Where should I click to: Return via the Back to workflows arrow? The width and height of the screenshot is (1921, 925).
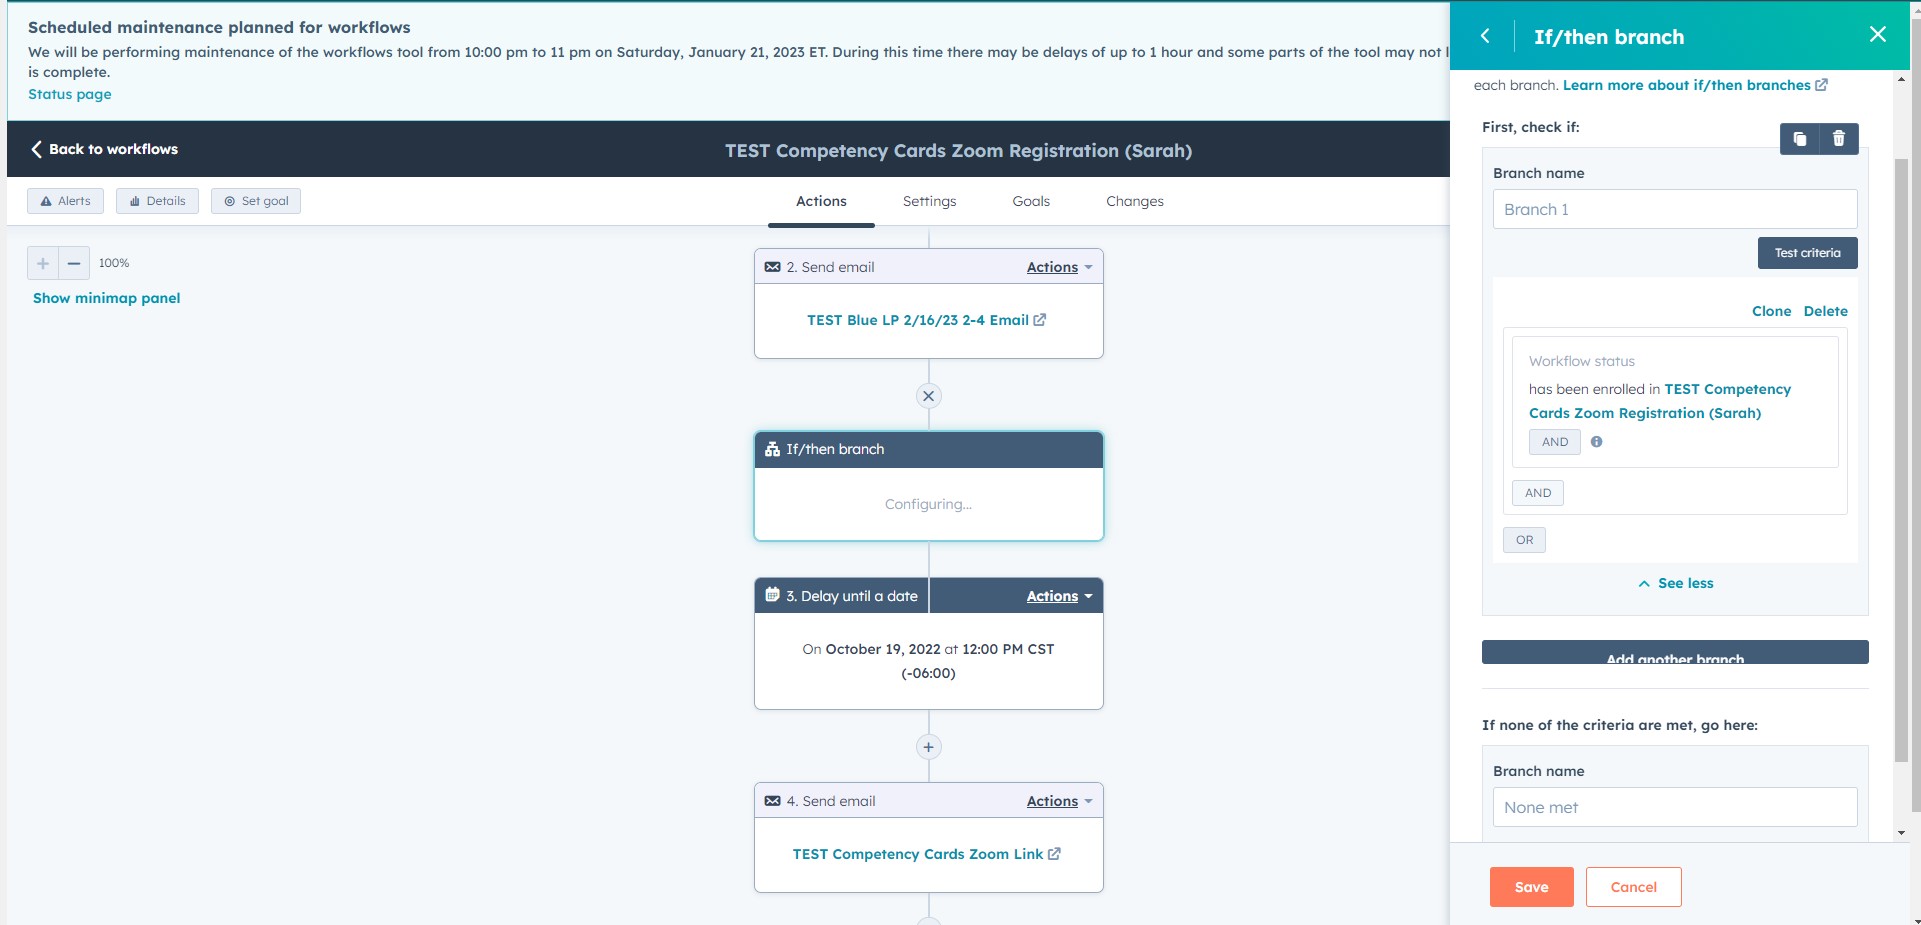37,149
